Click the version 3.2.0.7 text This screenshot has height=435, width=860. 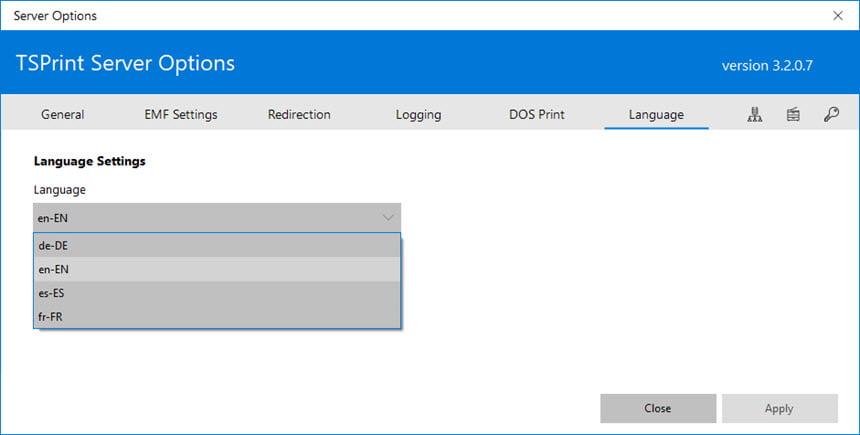coord(767,65)
